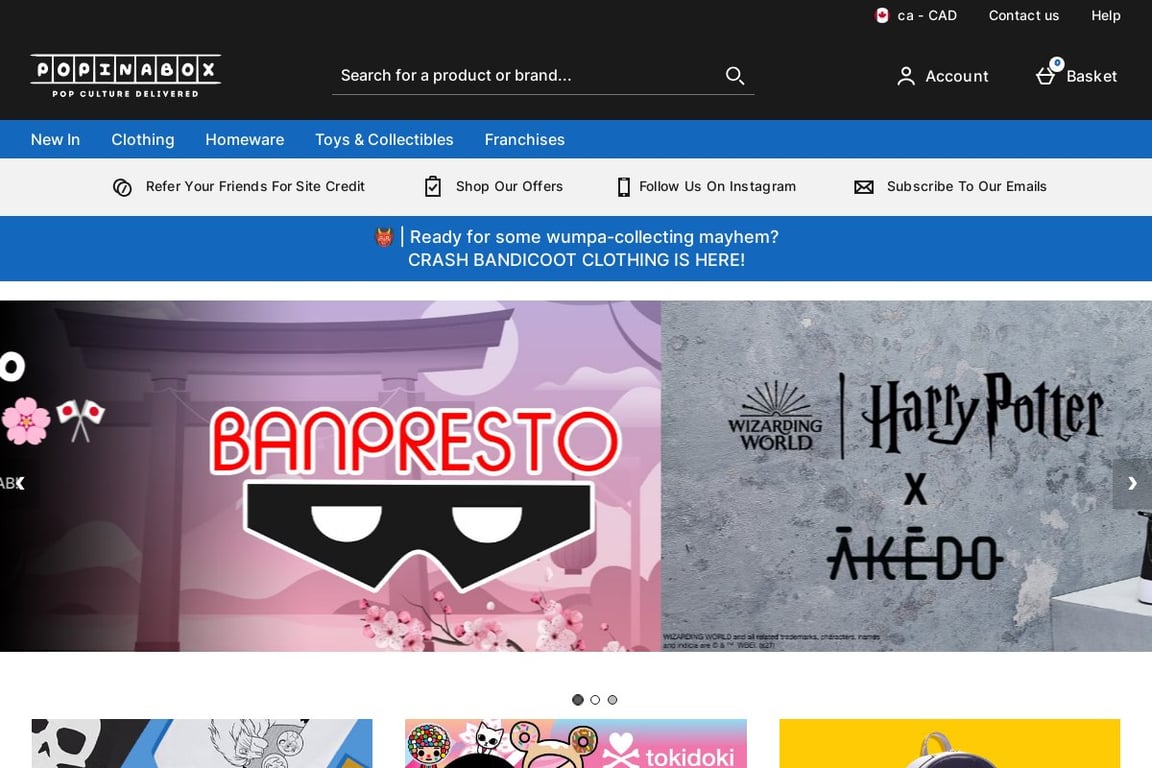Image resolution: width=1152 pixels, height=768 pixels.
Task: Click the product search input field
Action: click(x=543, y=75)
